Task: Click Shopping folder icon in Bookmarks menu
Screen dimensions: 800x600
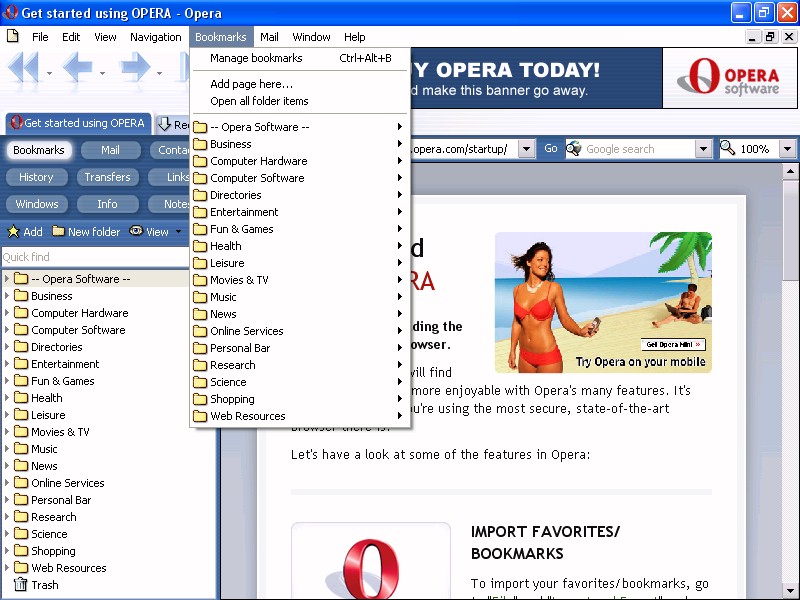Action: 200,399
